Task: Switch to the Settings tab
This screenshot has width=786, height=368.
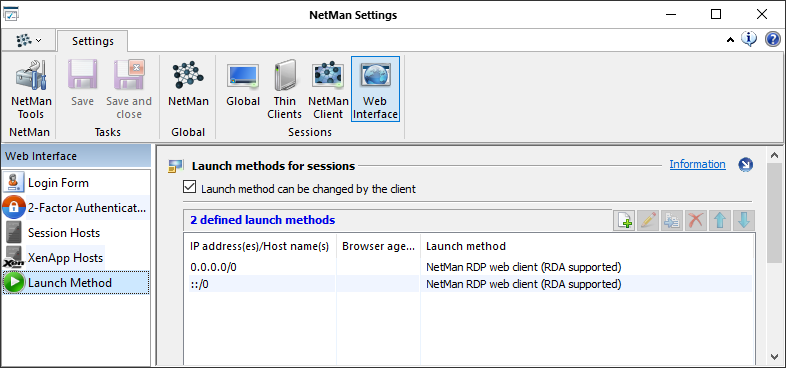Action: pos(93,41)
